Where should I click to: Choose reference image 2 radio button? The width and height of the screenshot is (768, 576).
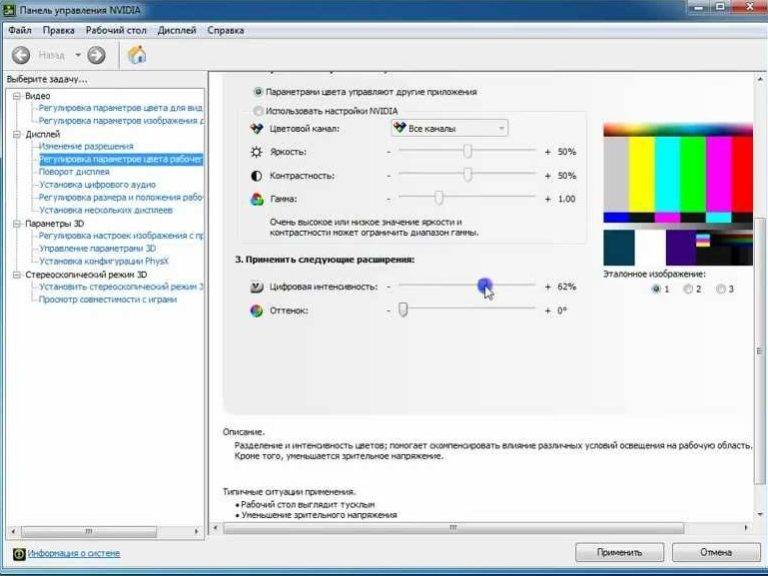(688, 289)
